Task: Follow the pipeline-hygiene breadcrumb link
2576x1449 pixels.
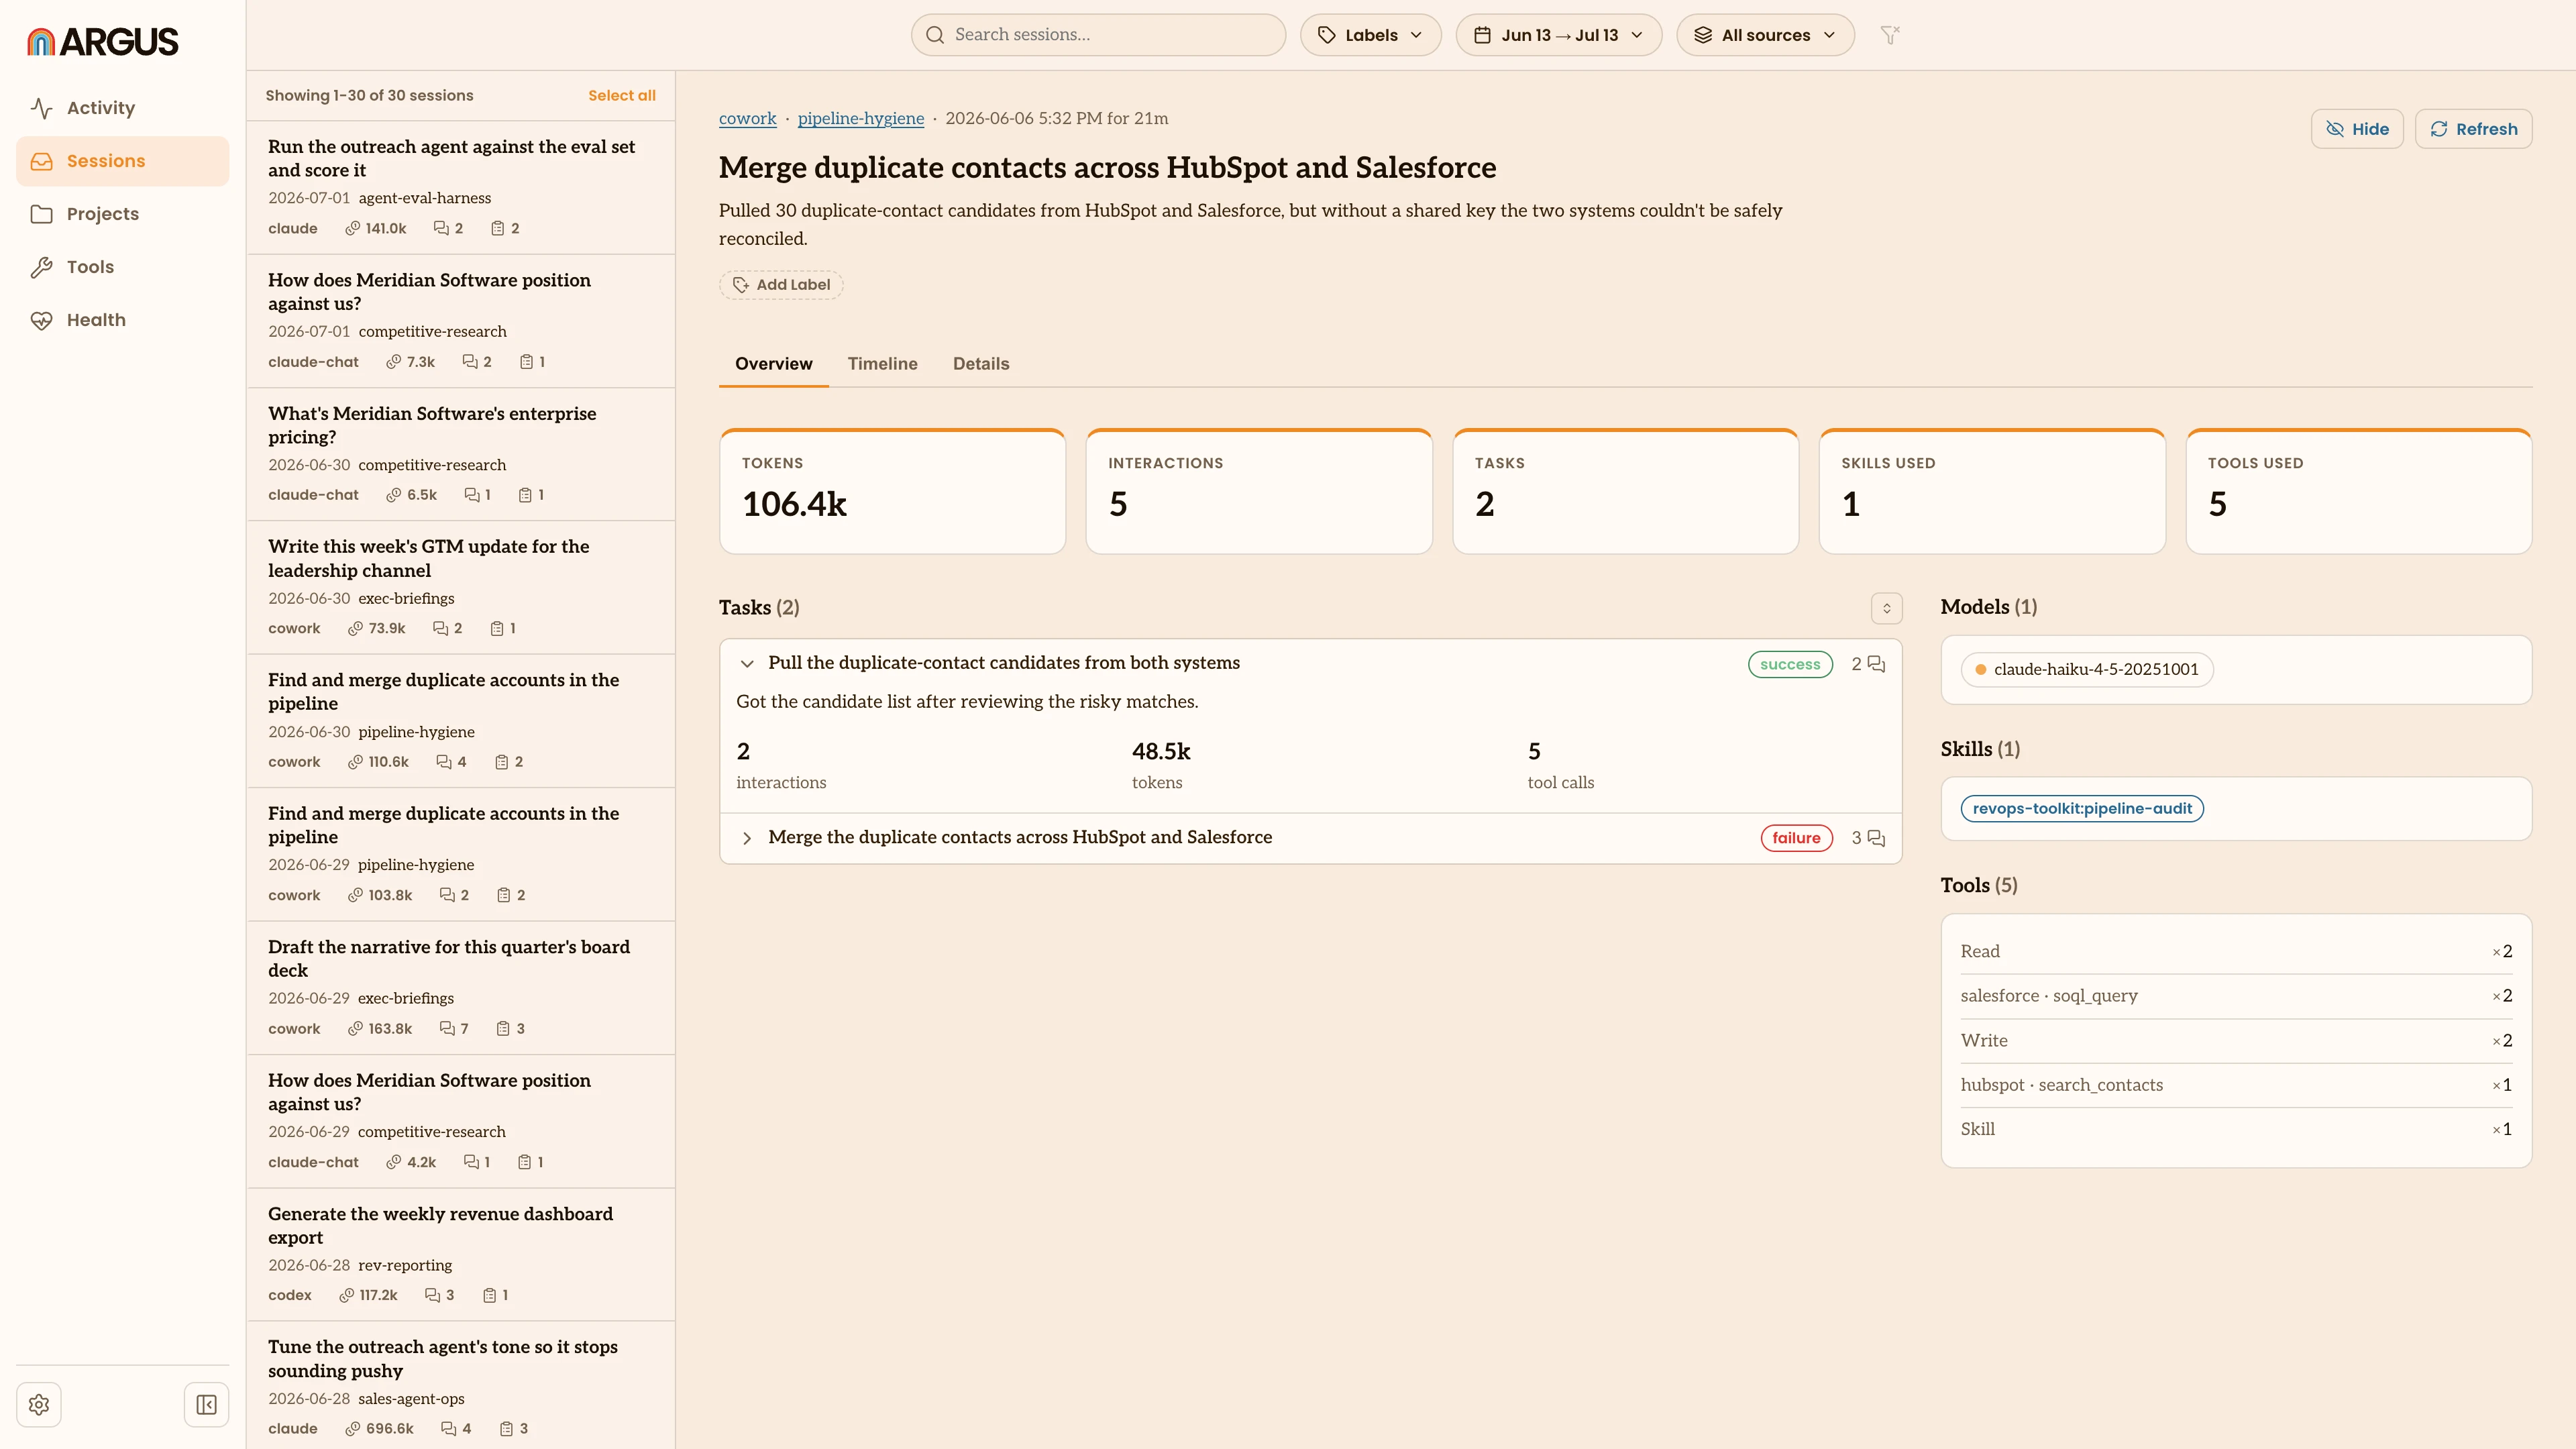Action: point(860,118)
